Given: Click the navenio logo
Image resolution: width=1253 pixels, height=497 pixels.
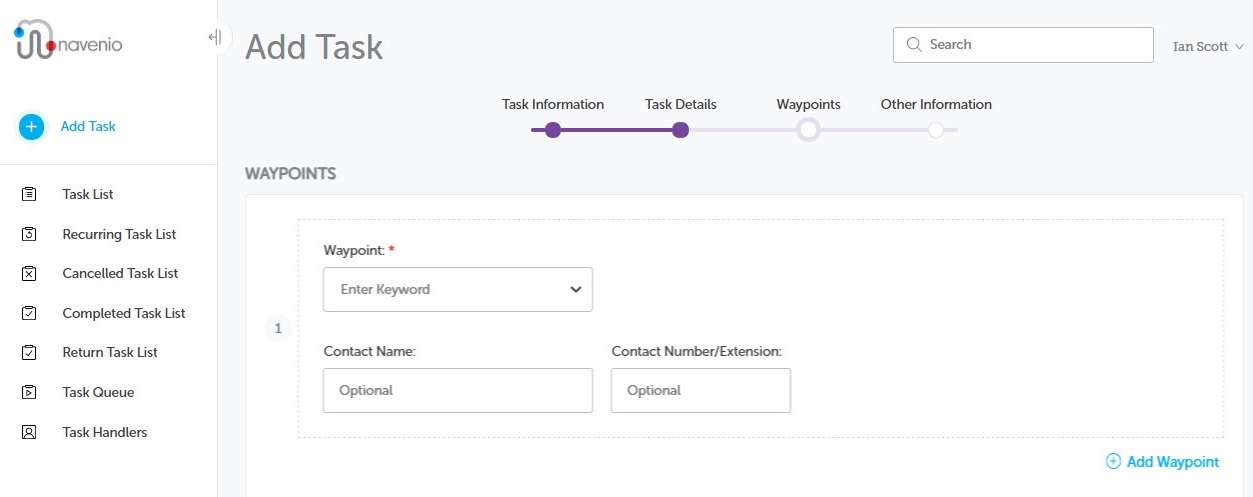Looking at the screenshot, I should pyautogui.click(x=68, y=39).
